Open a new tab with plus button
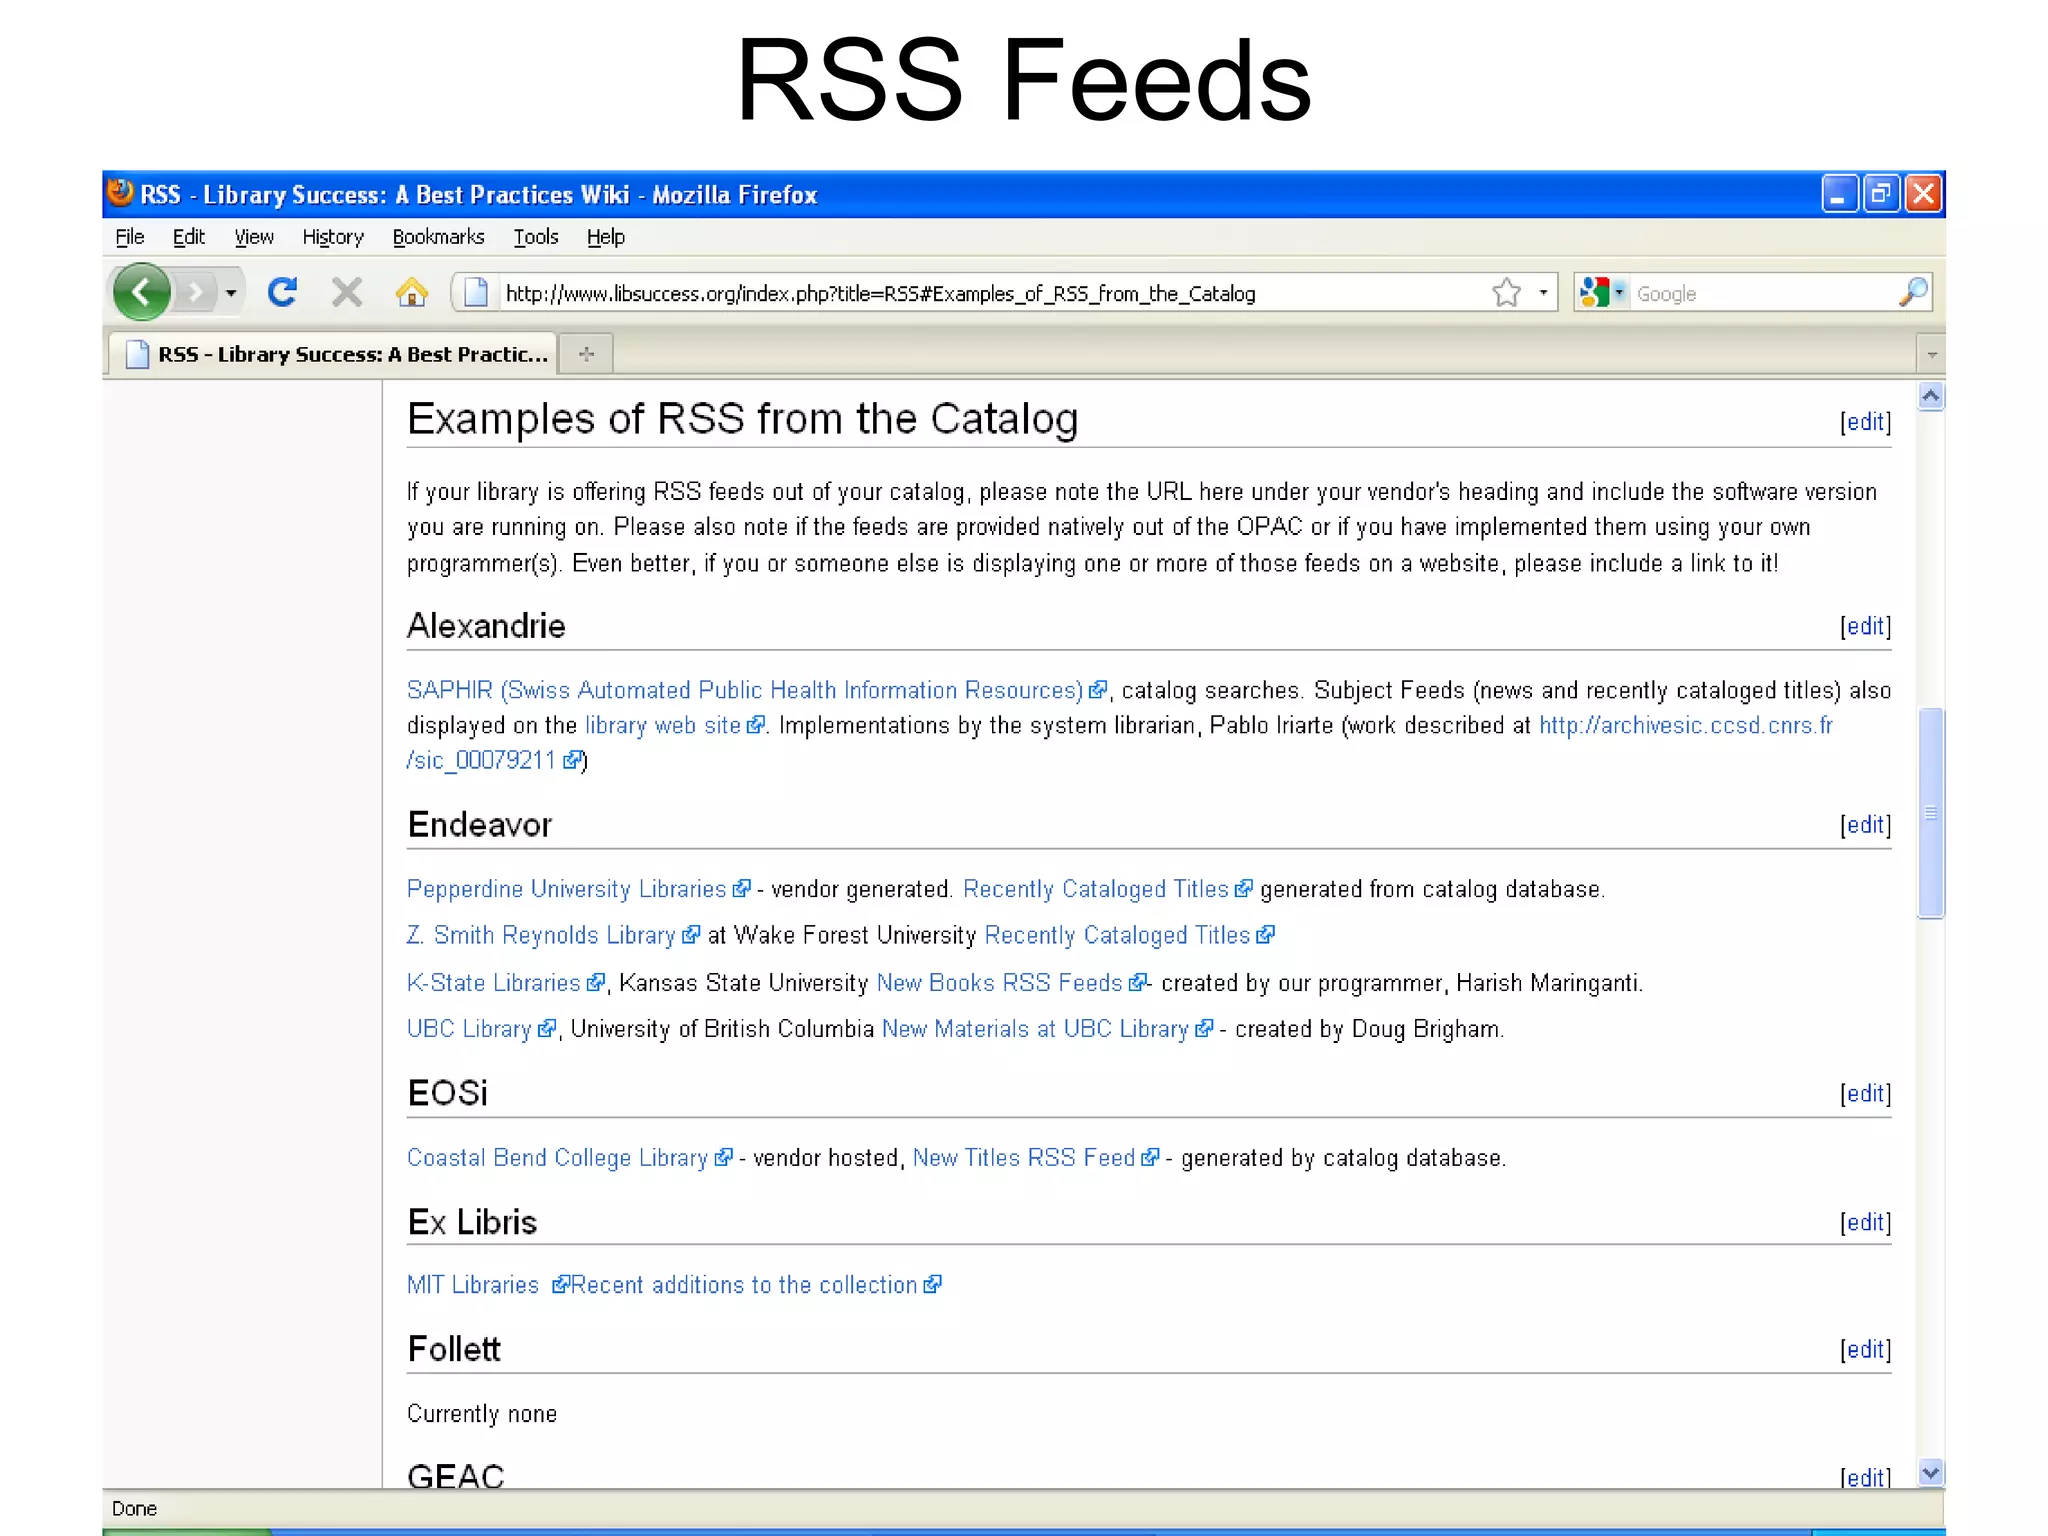 586,354
